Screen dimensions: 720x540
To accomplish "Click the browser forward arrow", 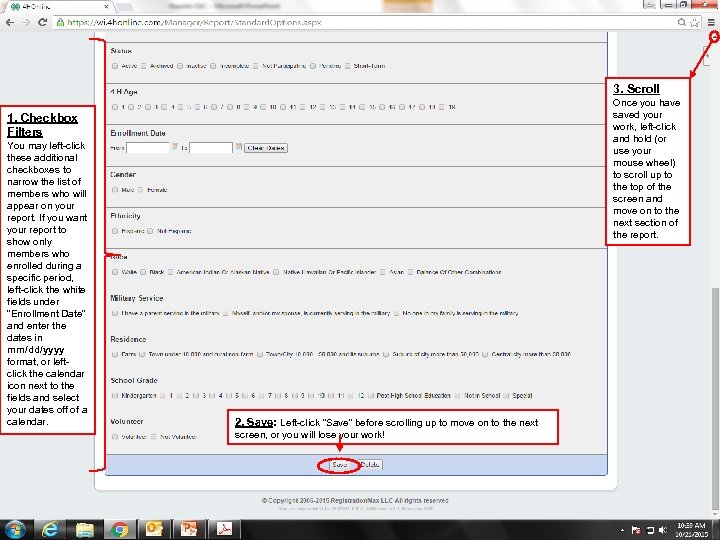I will [26, 22].
